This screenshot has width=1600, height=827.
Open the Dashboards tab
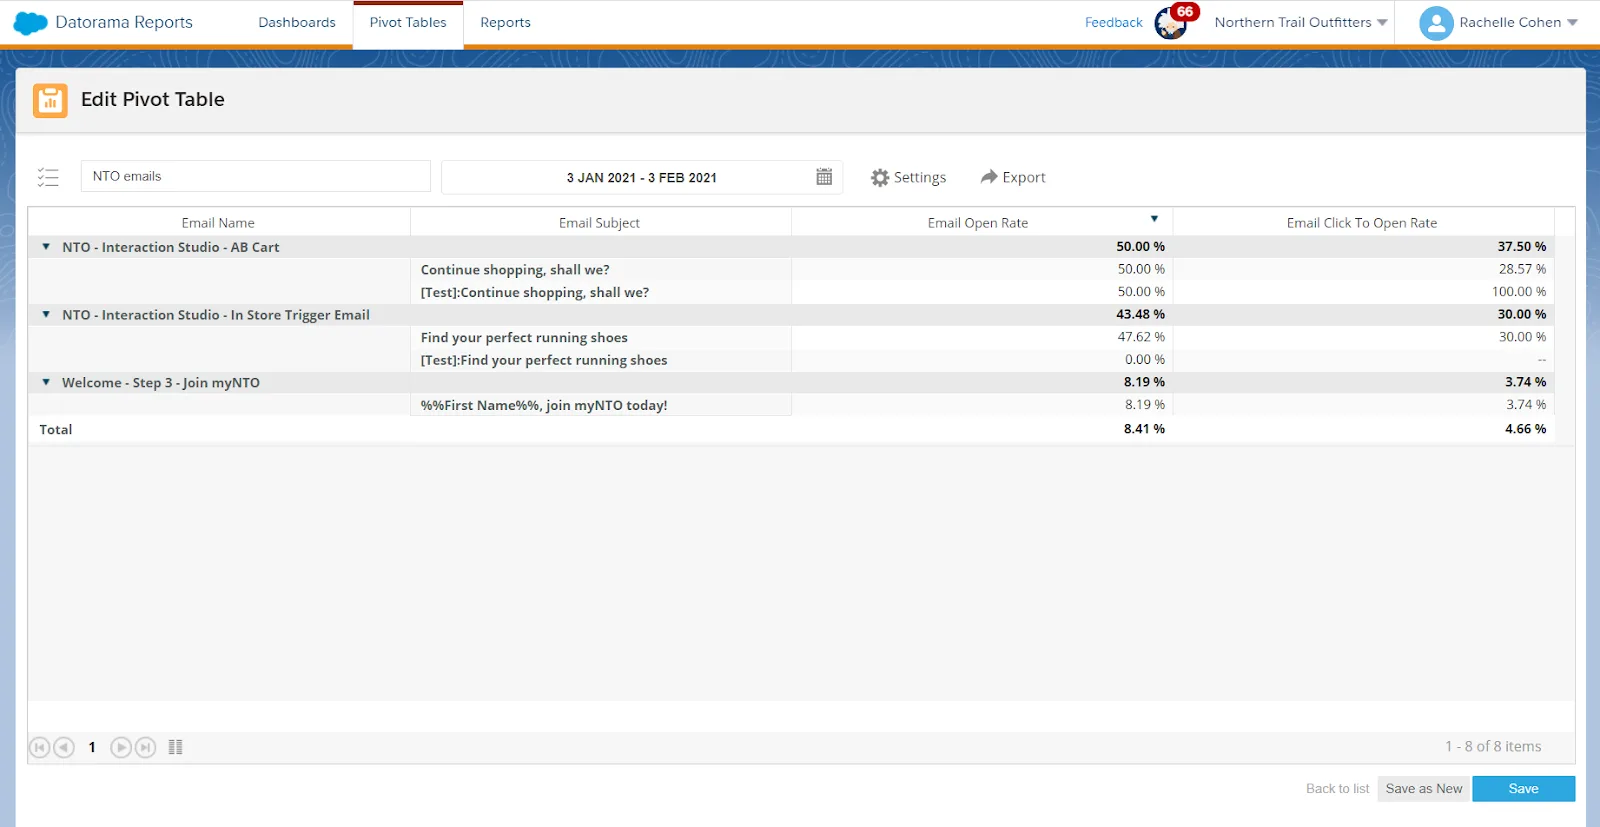coord(297,22)
